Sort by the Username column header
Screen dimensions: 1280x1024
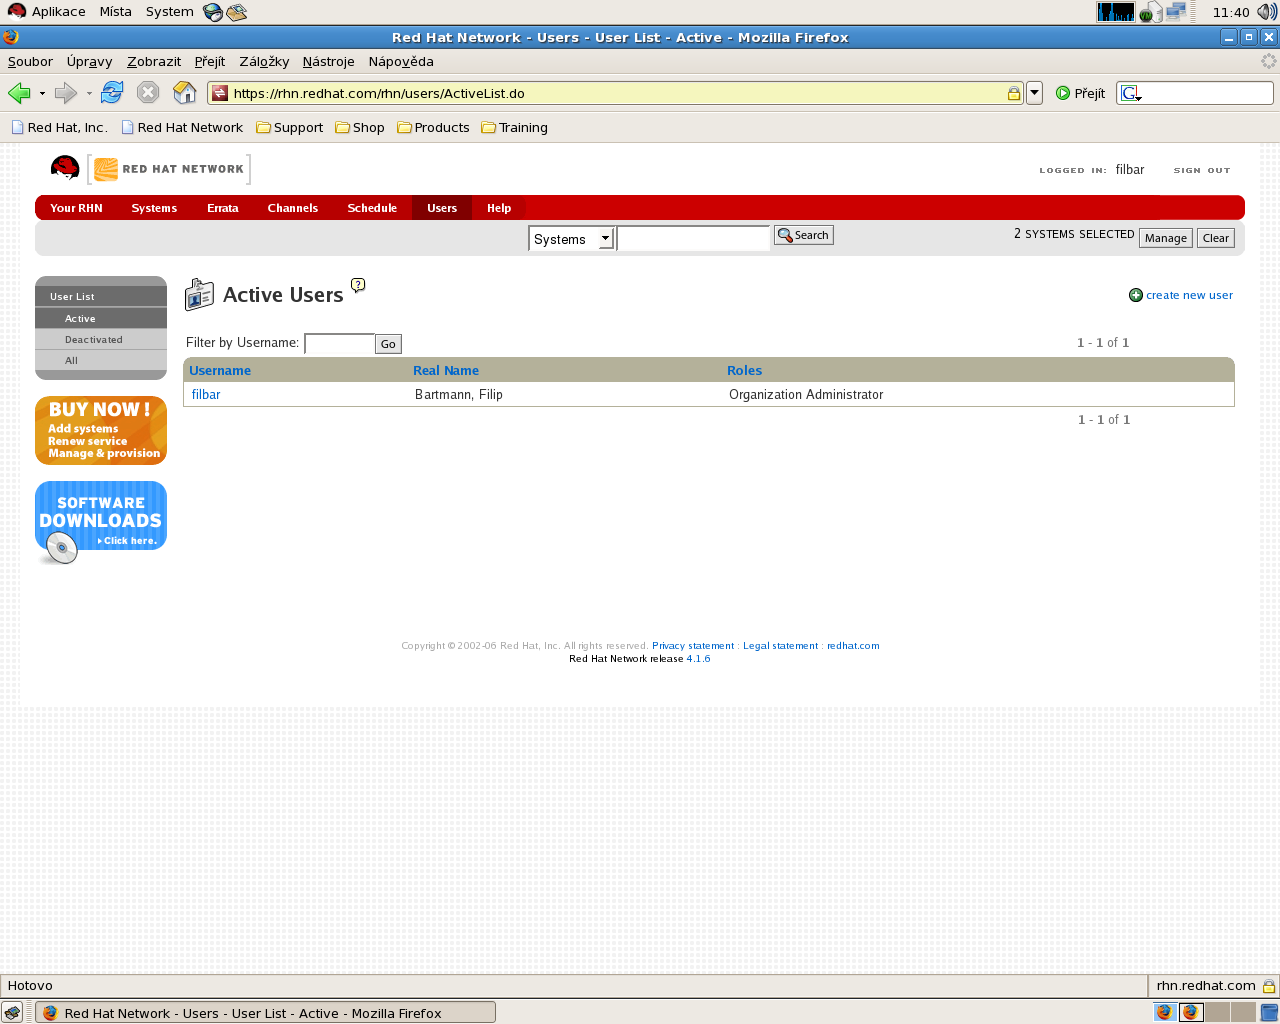point(220,370)
